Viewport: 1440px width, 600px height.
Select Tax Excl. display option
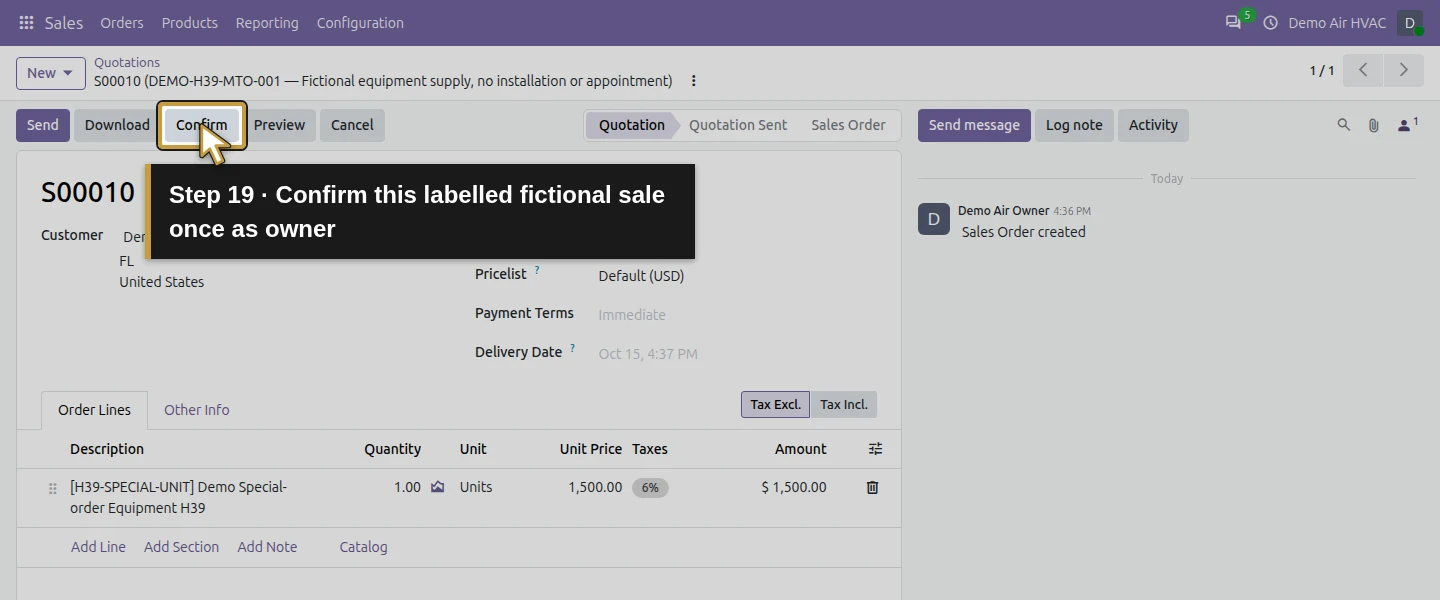coord(775,404)
